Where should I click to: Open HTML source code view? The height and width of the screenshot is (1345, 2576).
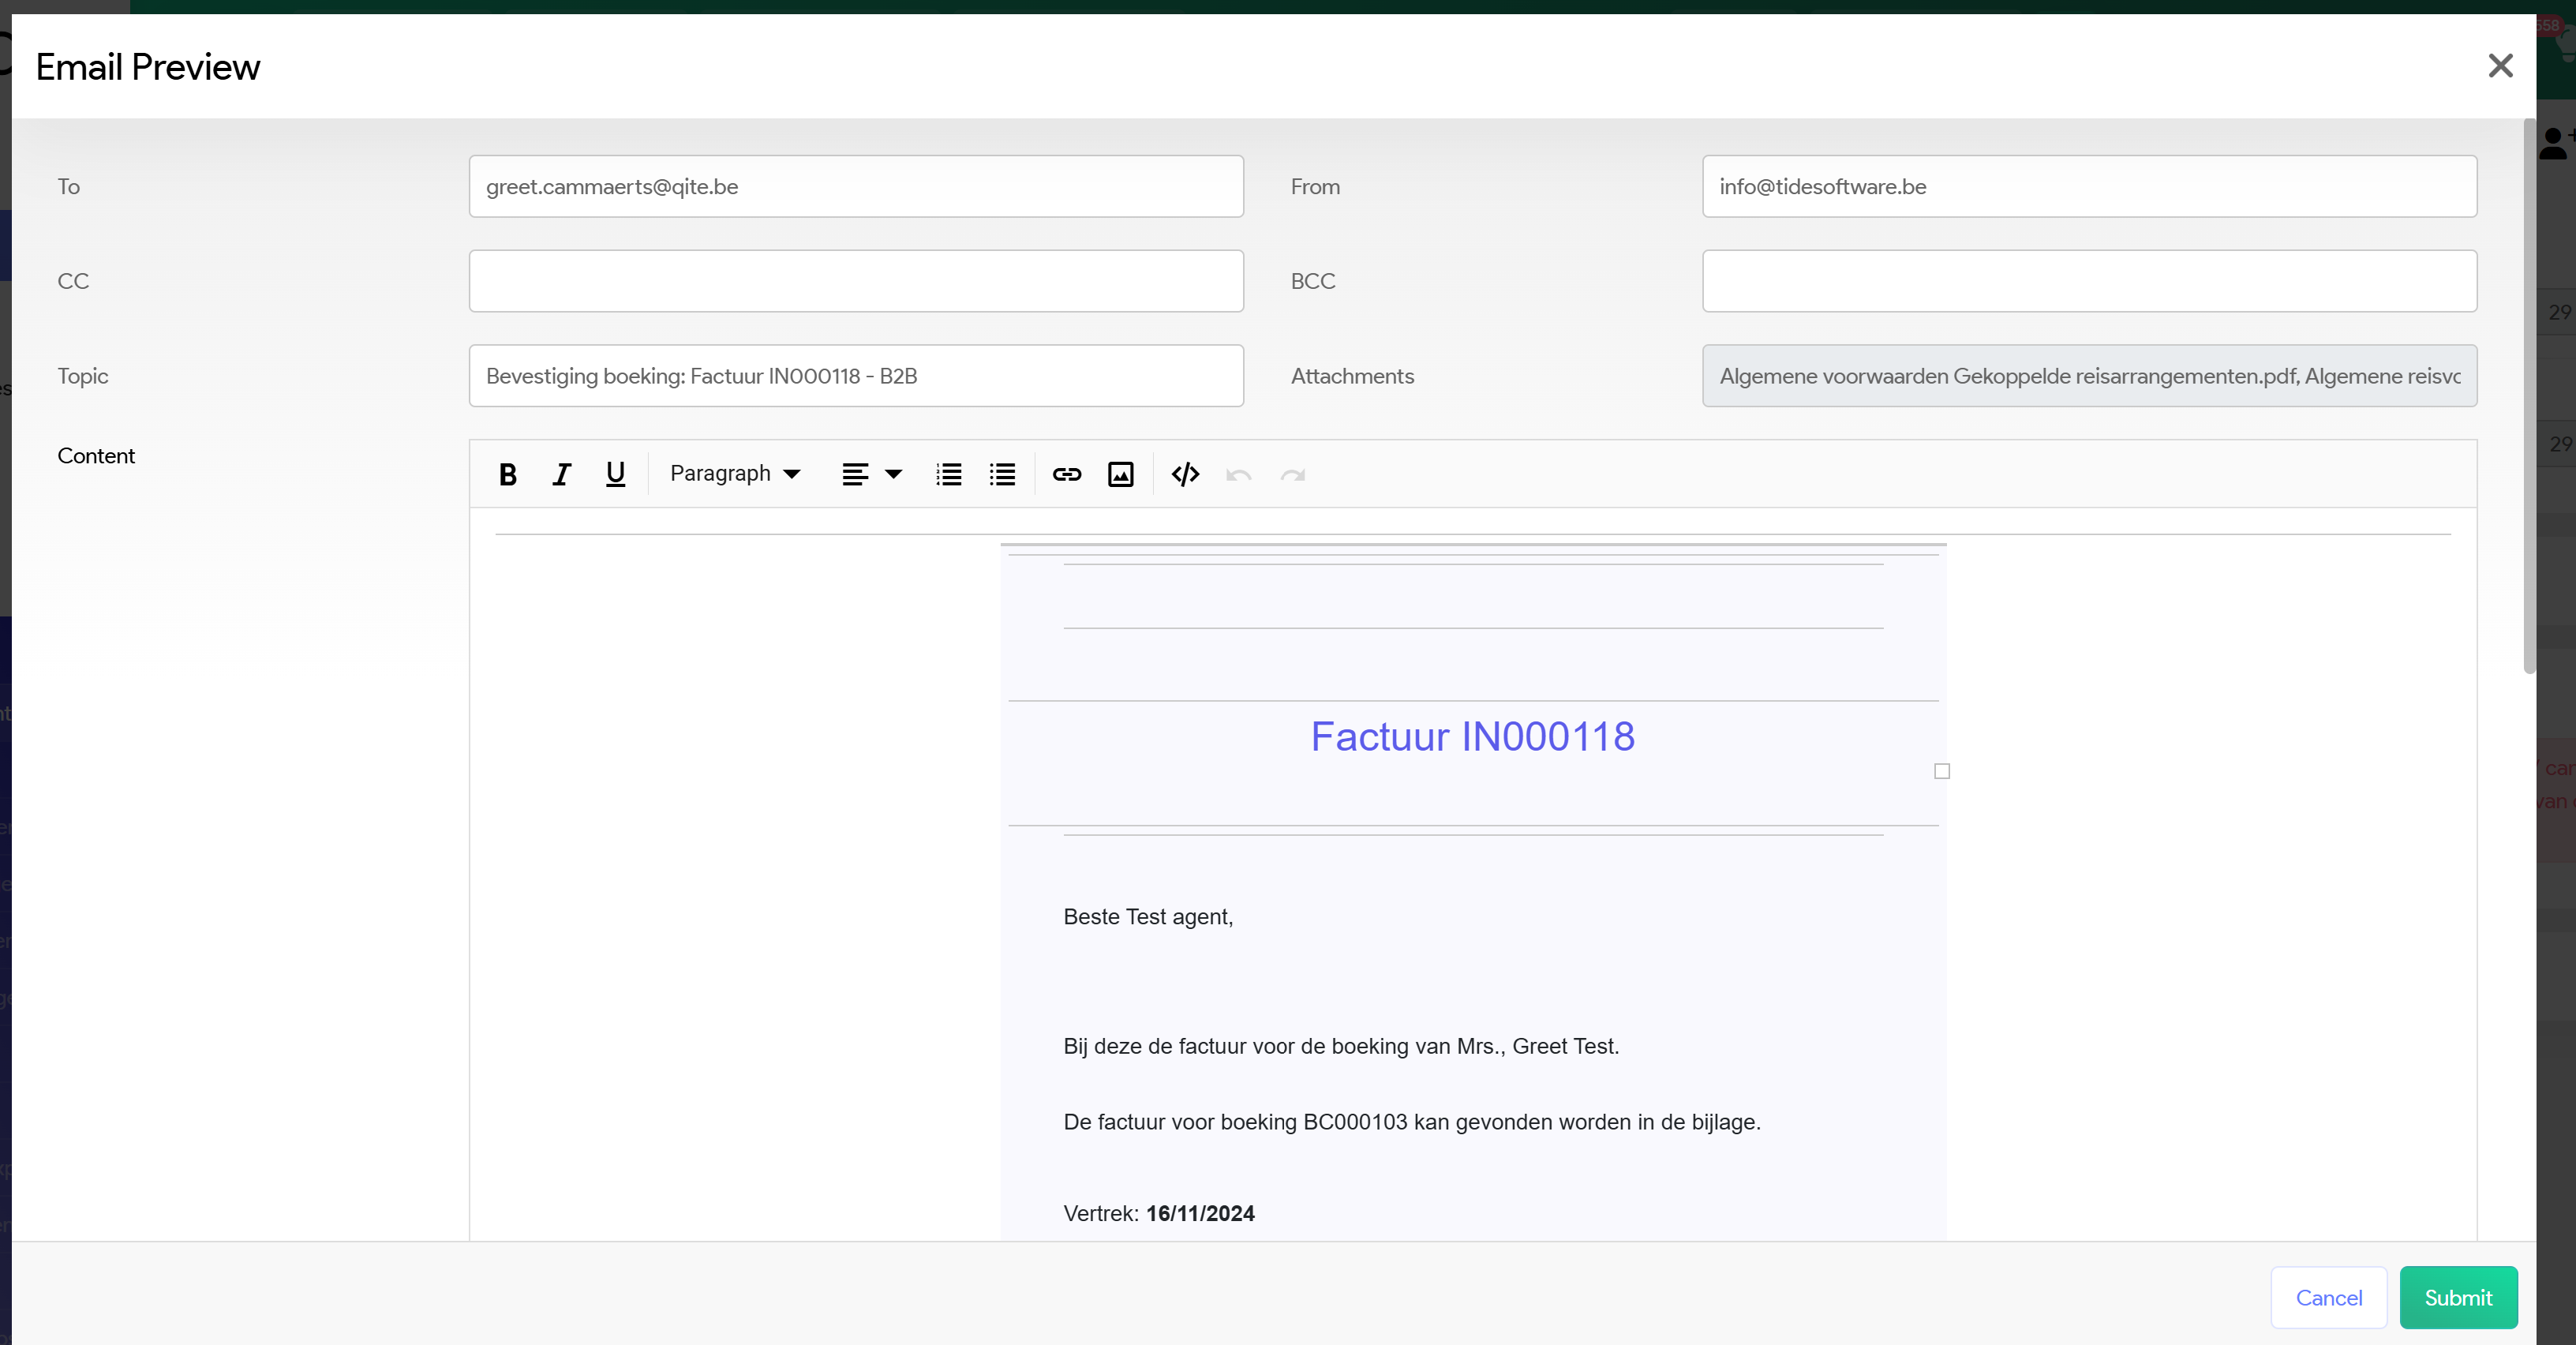(1185, 474)
